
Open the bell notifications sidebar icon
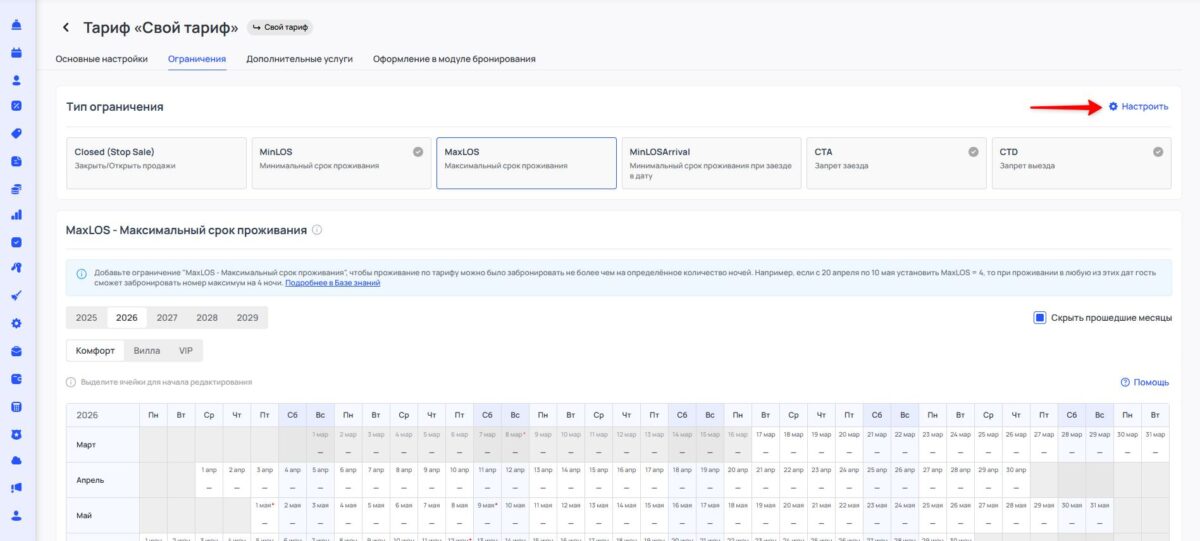(16, 25)
